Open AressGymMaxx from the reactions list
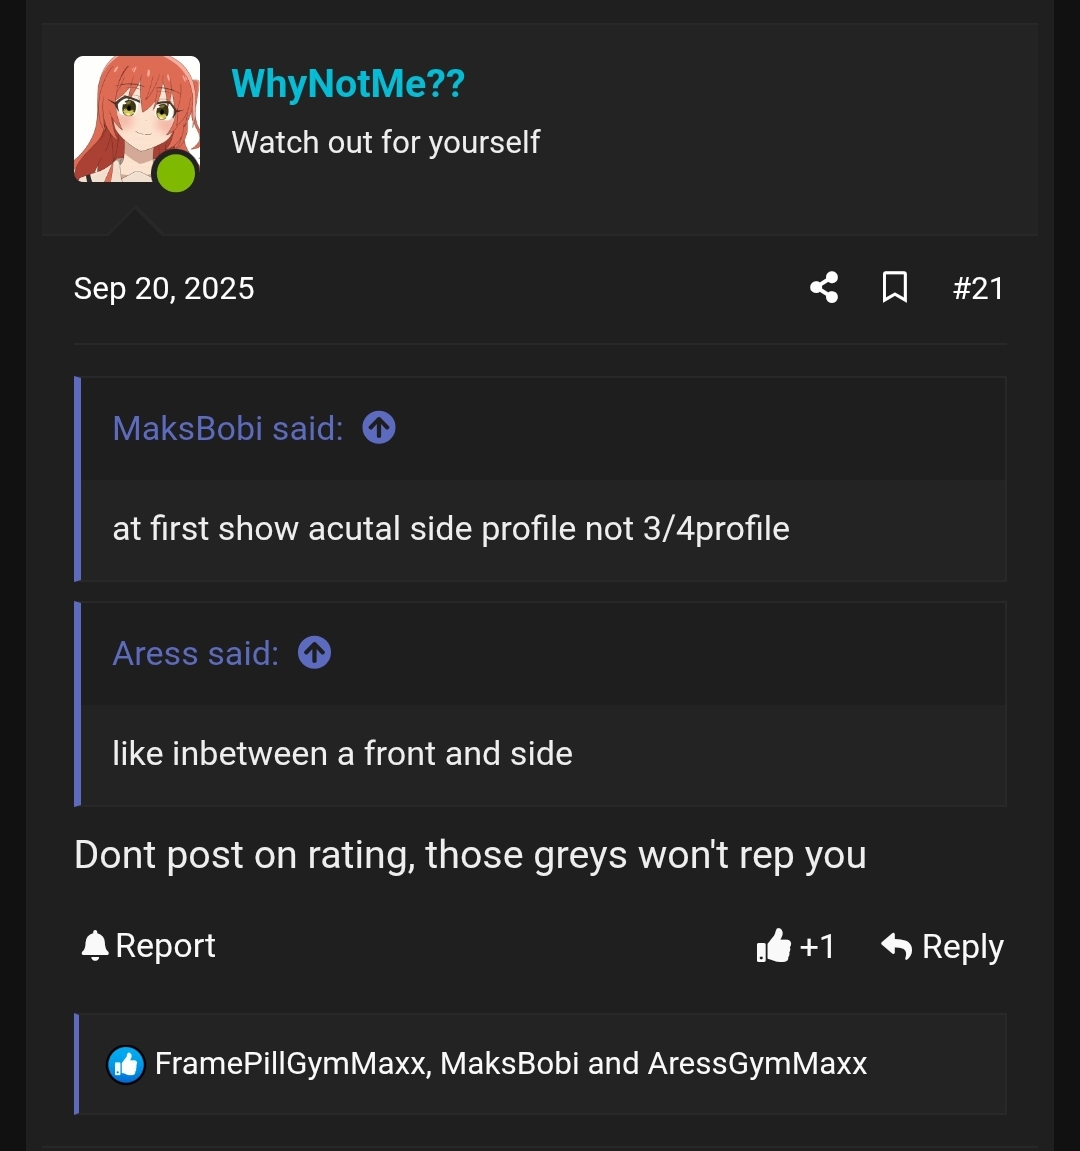 (757, 1064)
